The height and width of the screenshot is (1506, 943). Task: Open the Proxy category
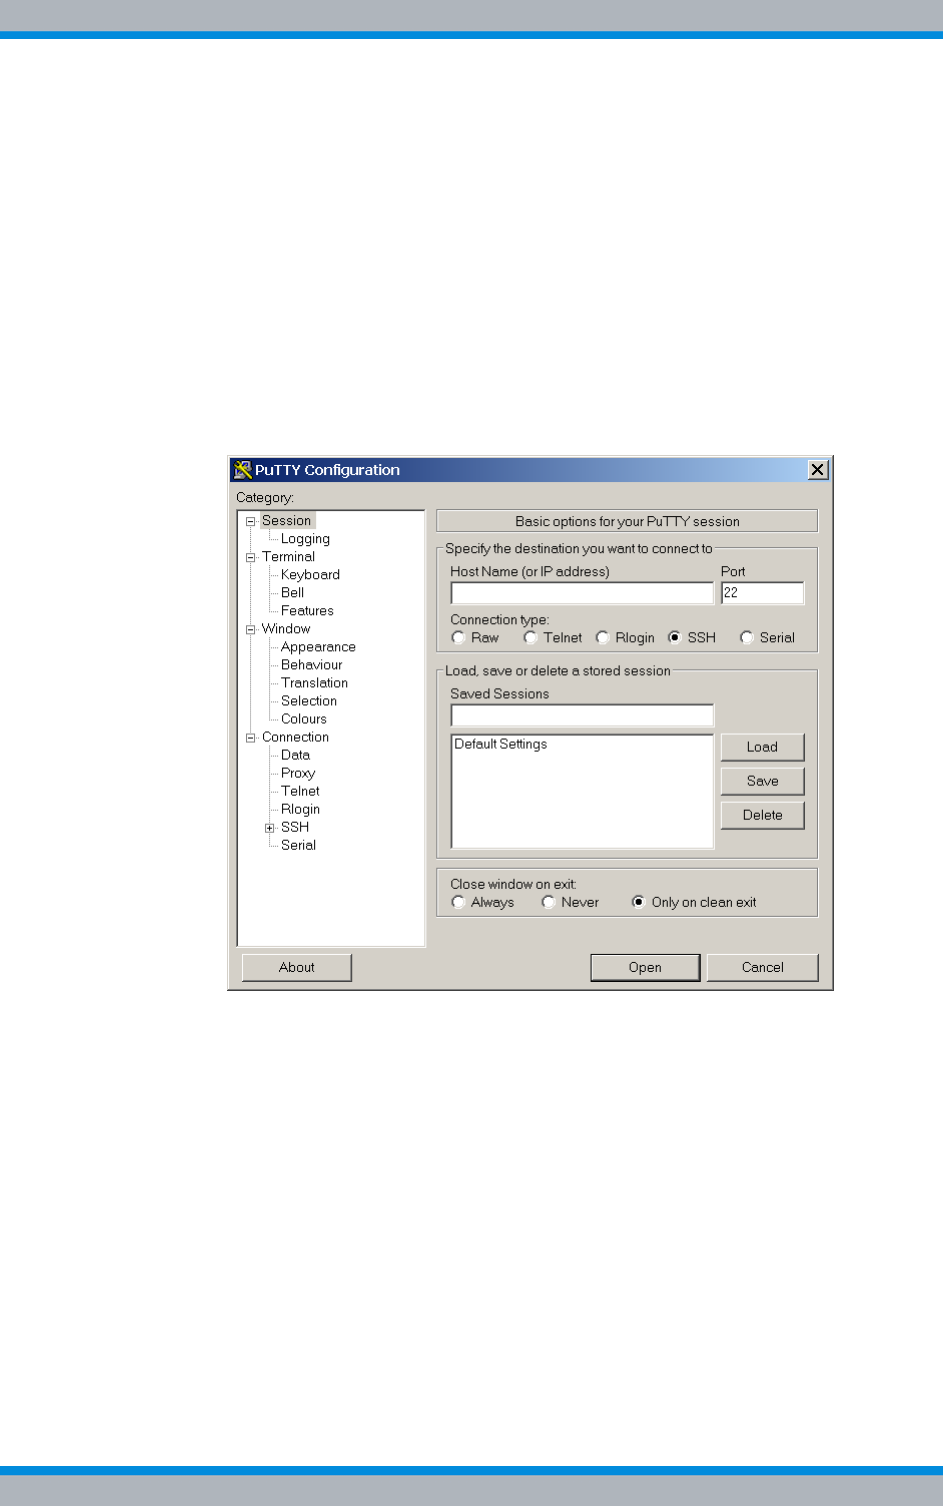pyautogui.click(x=298, y=773)
